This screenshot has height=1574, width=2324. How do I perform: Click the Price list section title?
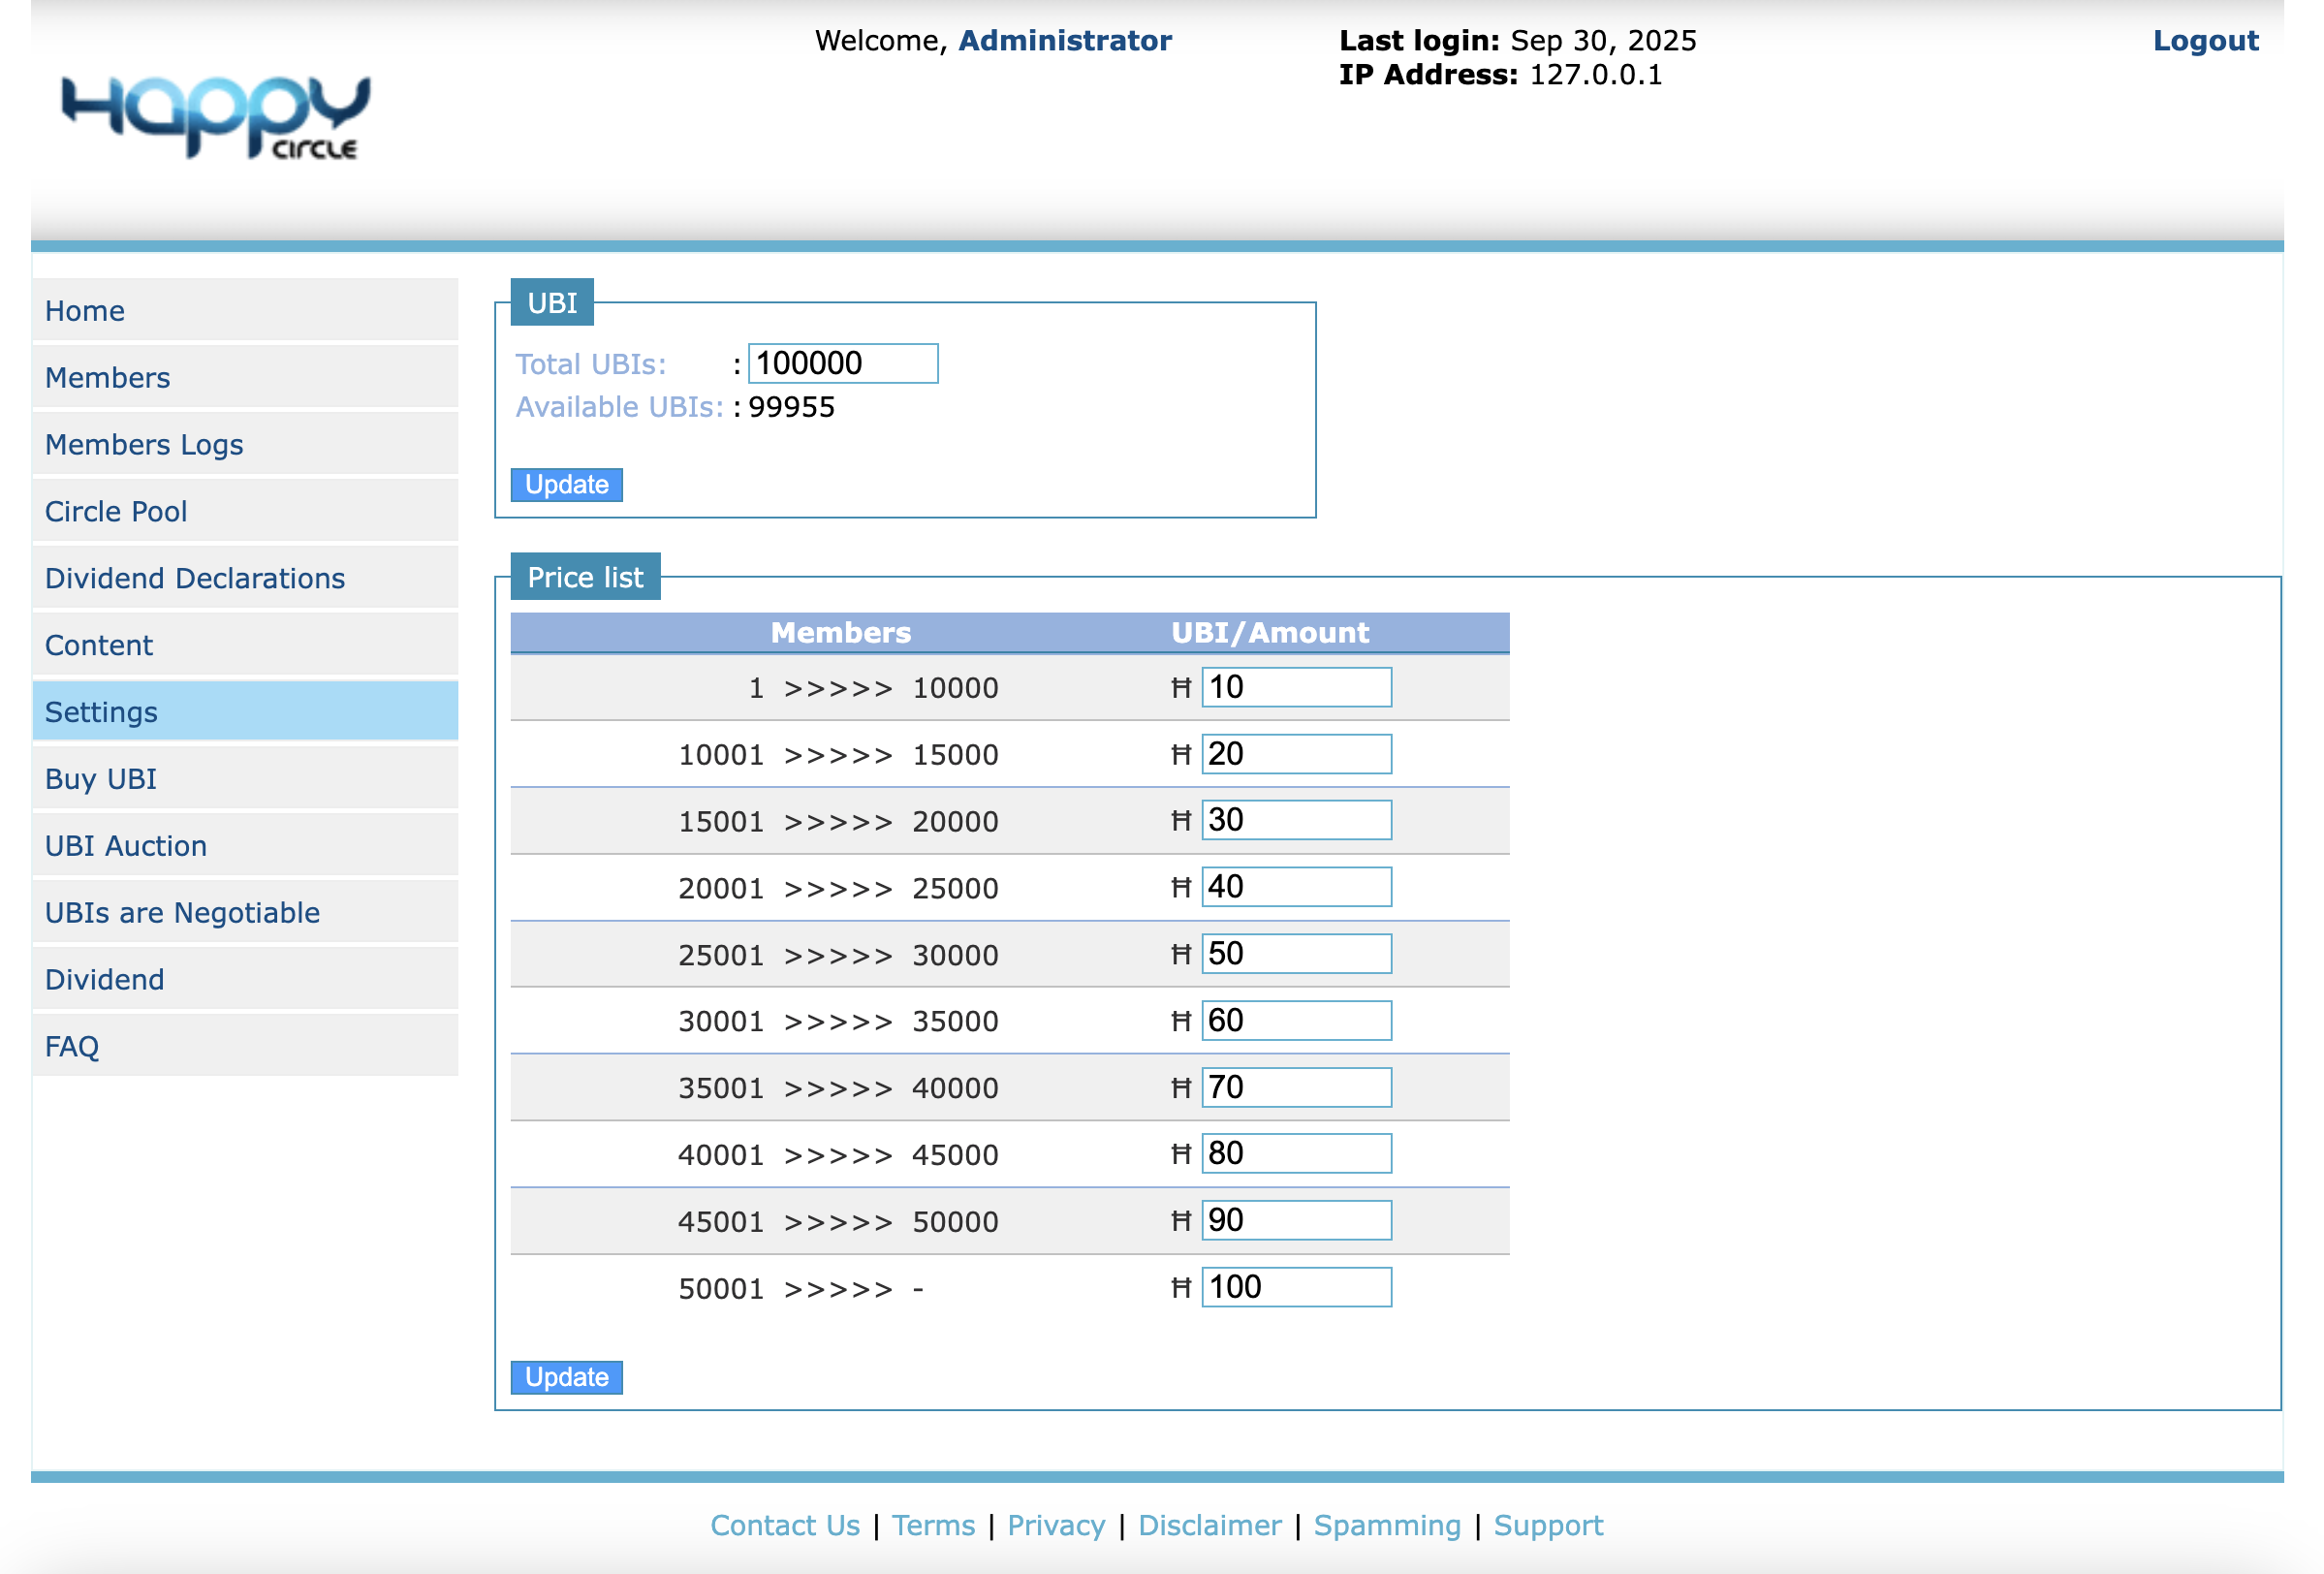585,577
